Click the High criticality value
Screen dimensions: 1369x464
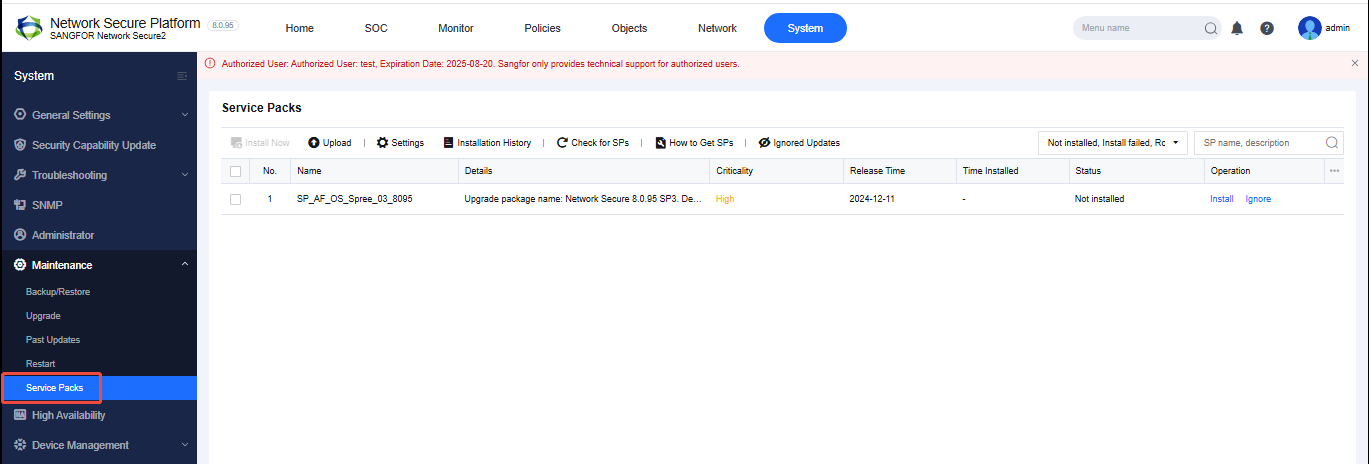coord(725,199)
